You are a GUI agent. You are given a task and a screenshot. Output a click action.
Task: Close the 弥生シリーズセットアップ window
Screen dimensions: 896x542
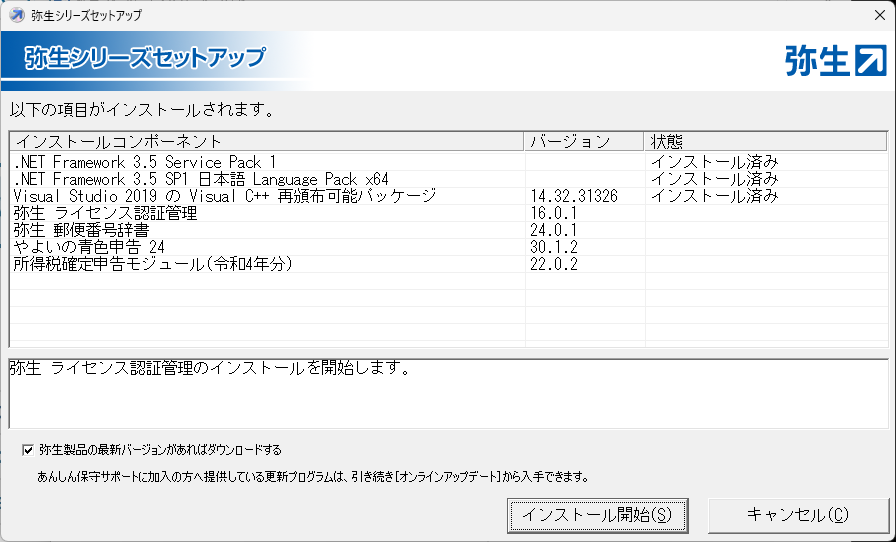[880, 15]
